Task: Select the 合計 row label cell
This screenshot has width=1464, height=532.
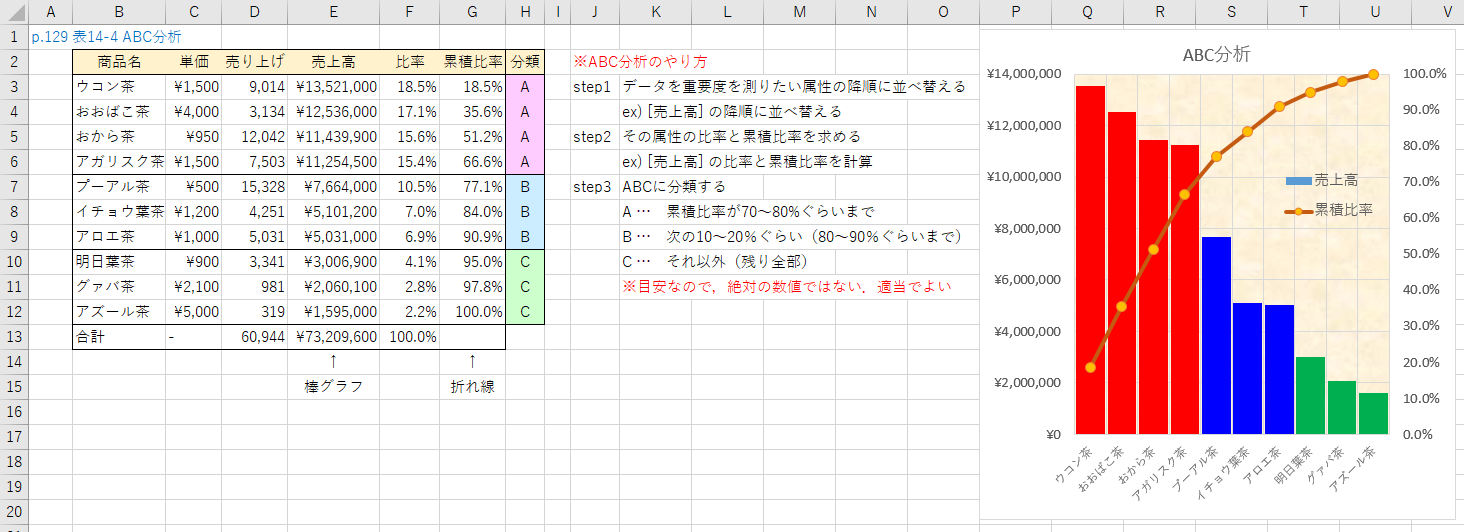Action: coord(119,337)
